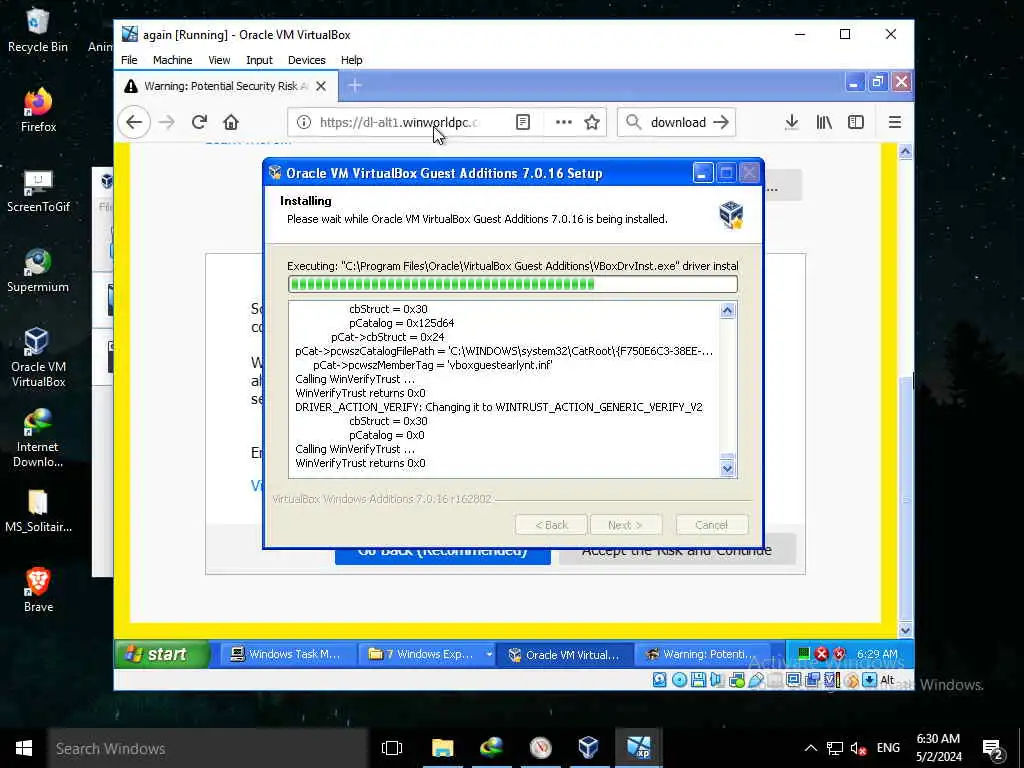Click mouse integration indicator in VirtualBox status bar
Viewport: 1024px width, 768px height.
point(851,680)
